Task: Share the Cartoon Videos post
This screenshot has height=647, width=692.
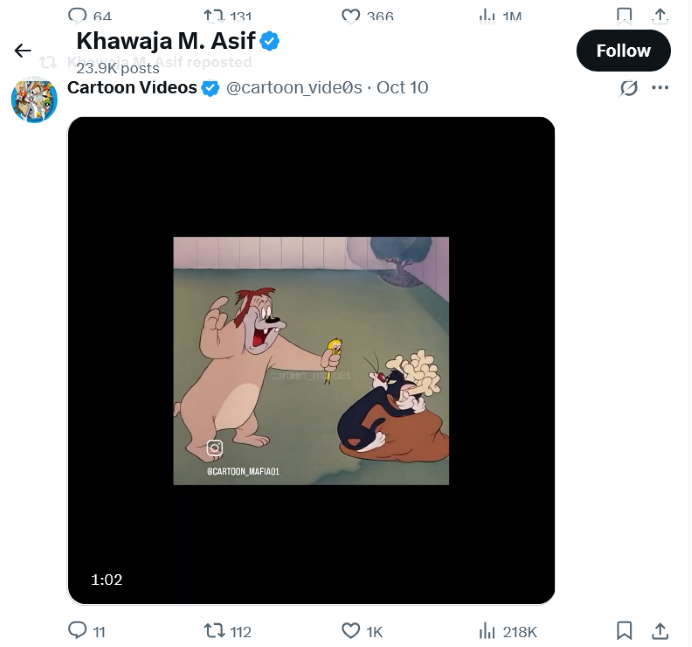Action: (x=660, y=631)
